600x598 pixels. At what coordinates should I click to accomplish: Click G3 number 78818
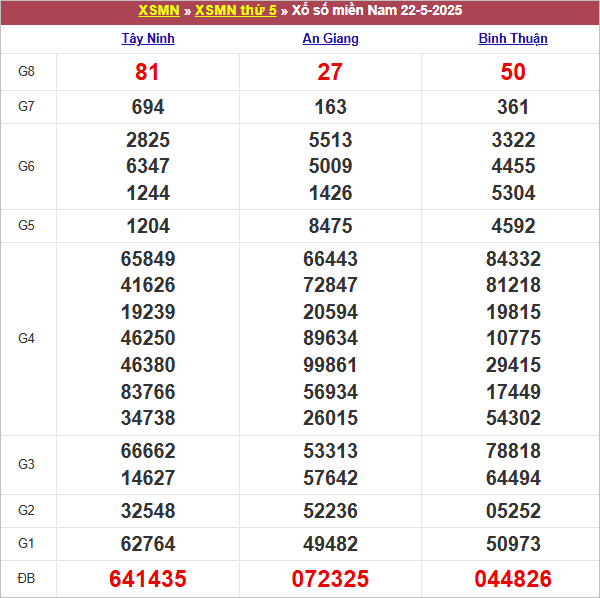click(x=514, y=451)
